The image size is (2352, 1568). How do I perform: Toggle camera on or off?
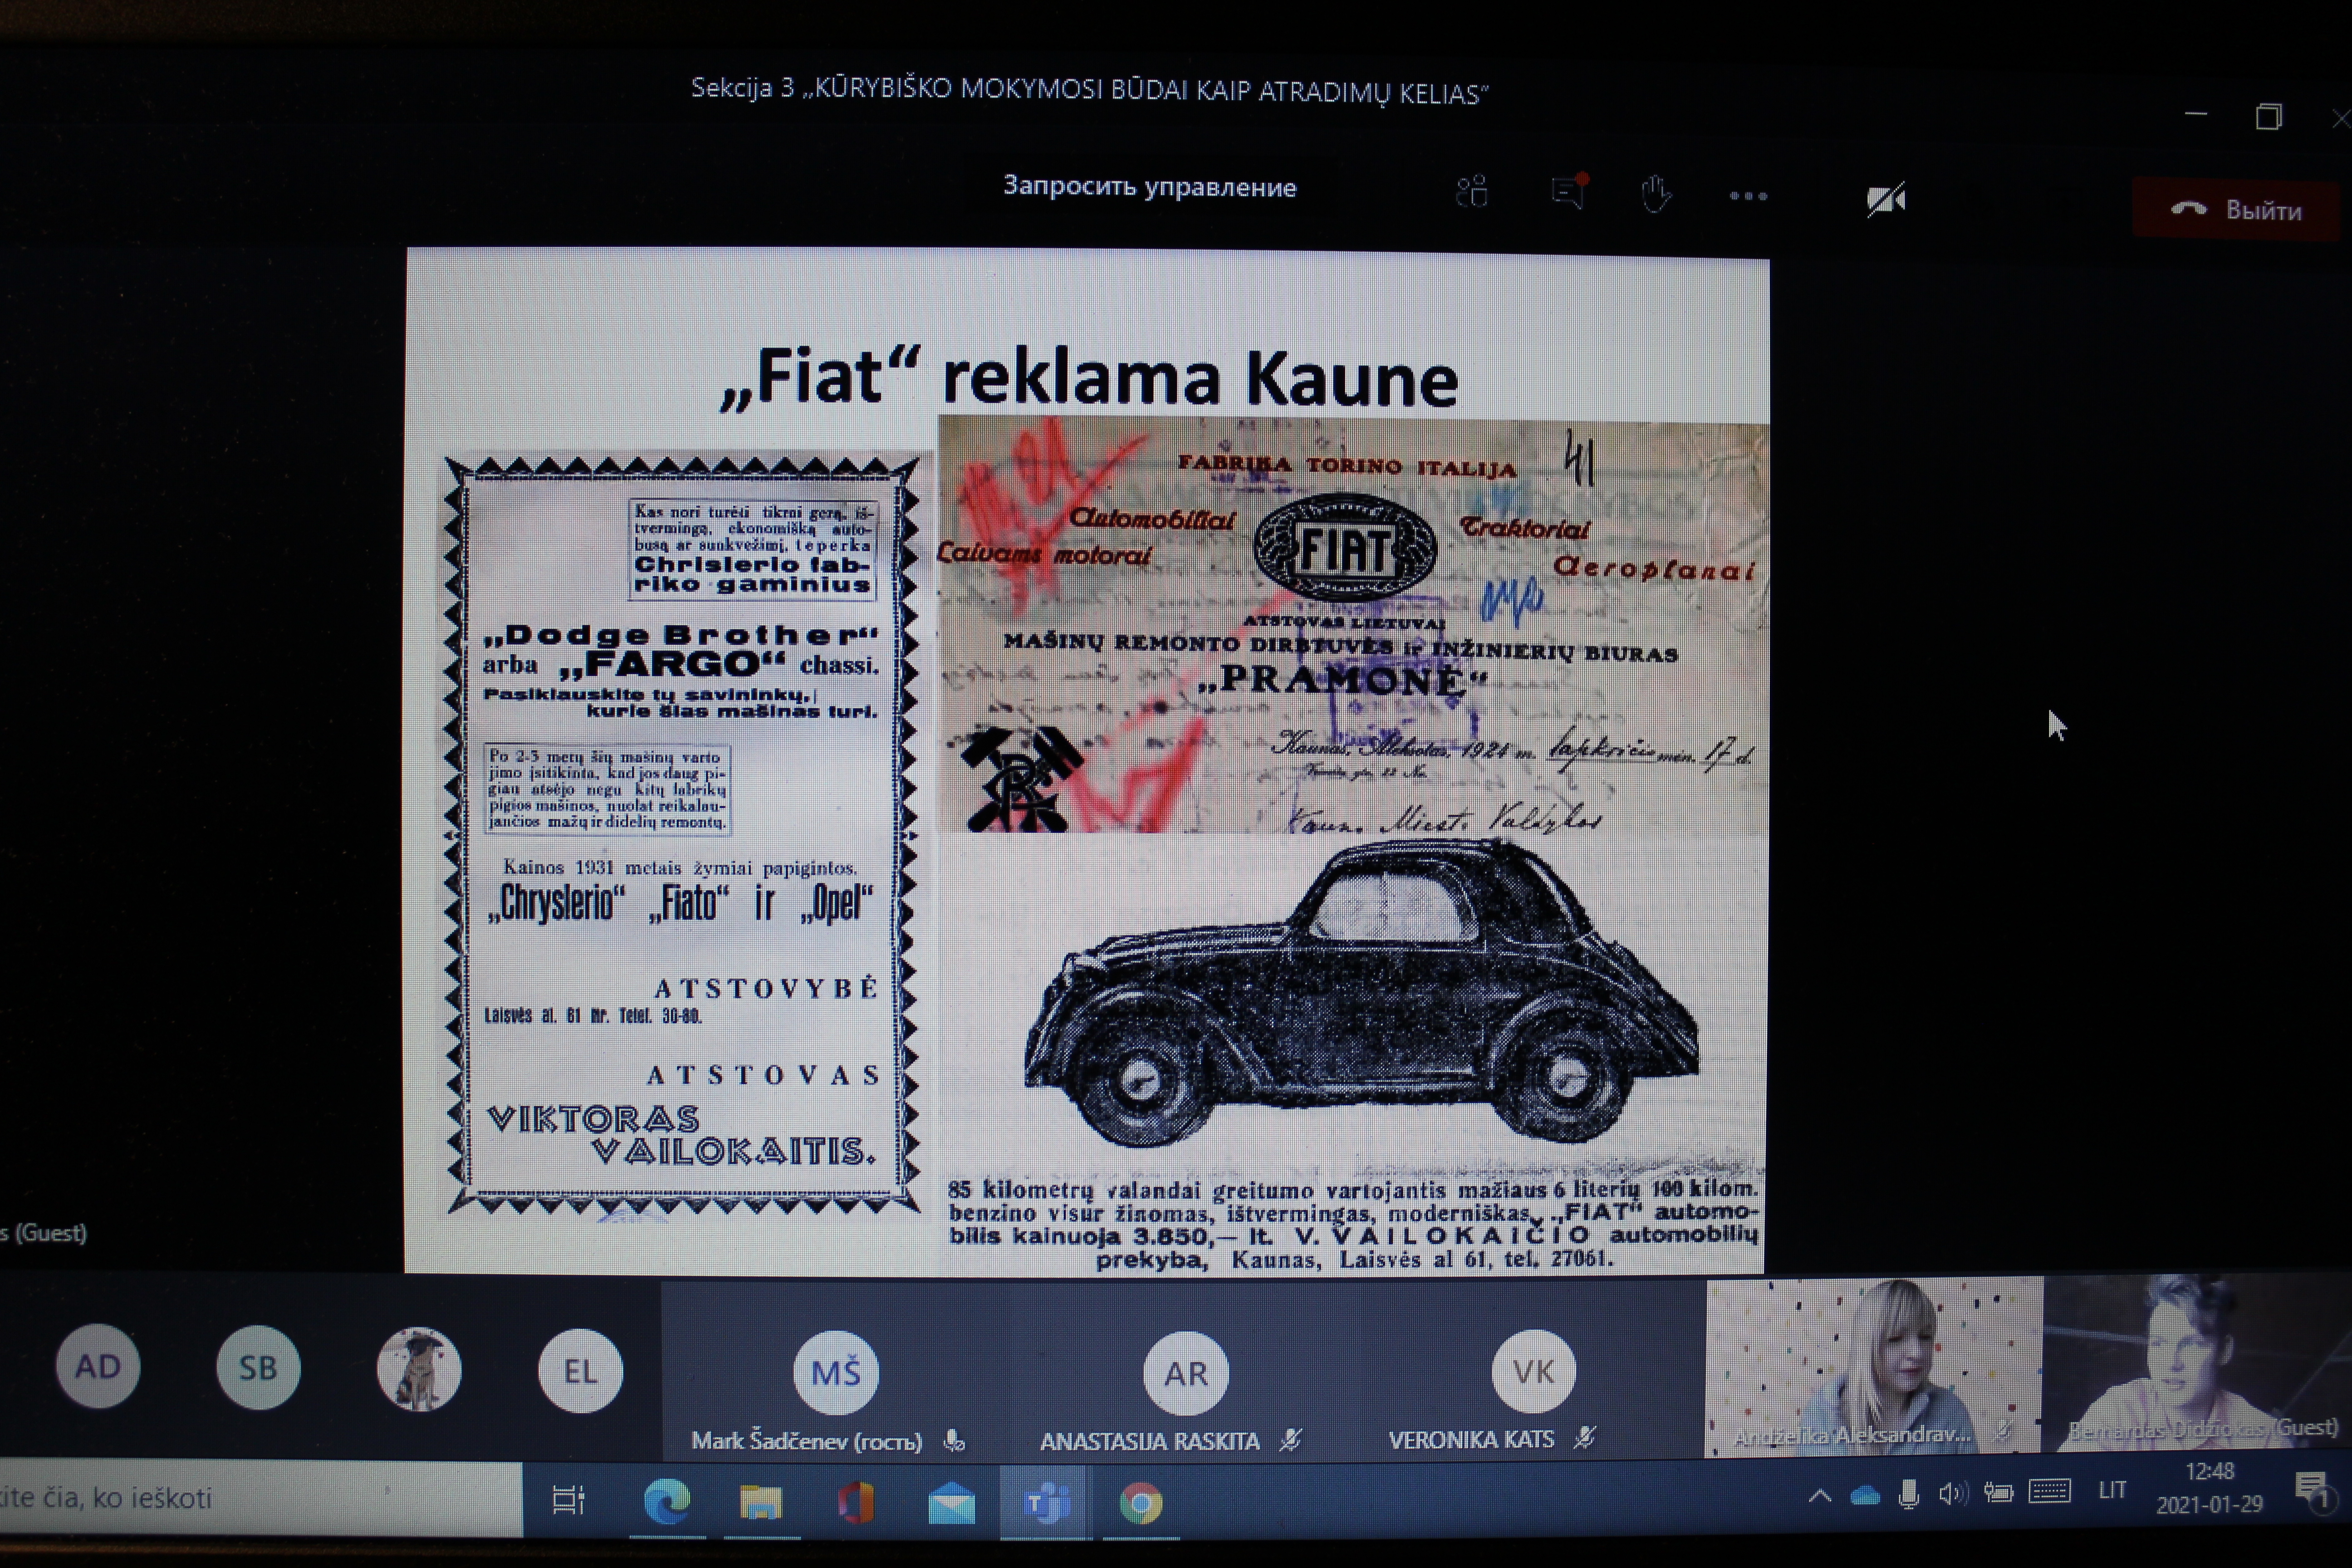click(x=1886, y=200)
